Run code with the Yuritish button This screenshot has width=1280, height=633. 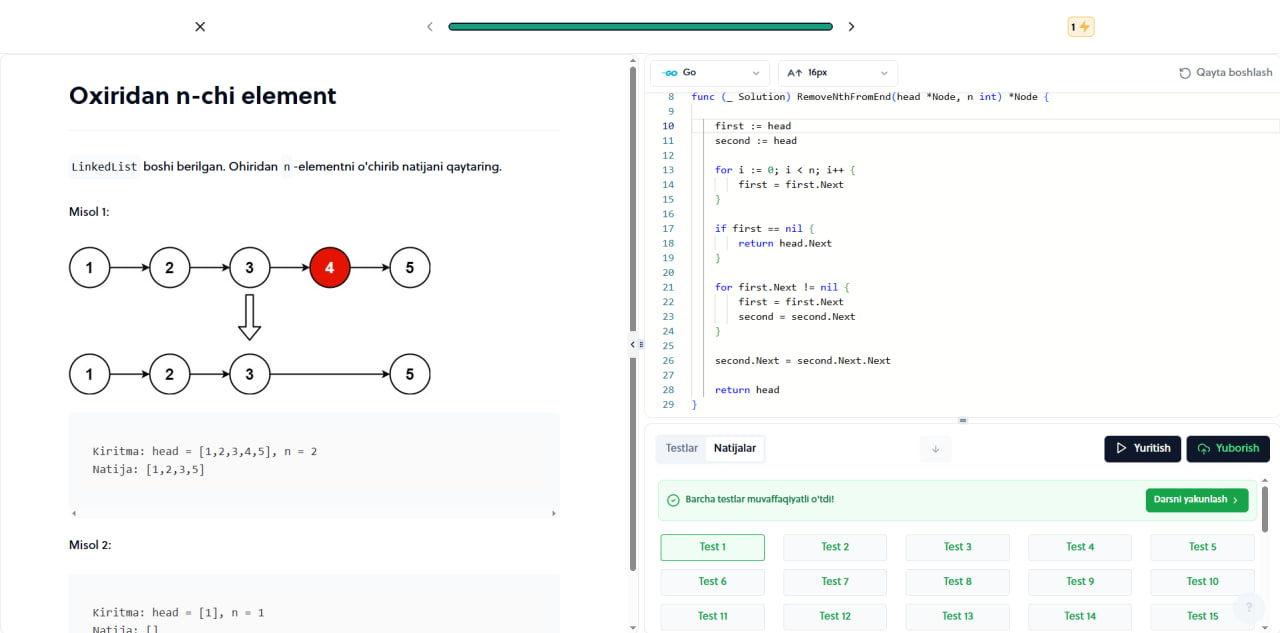click(1143, 448)
